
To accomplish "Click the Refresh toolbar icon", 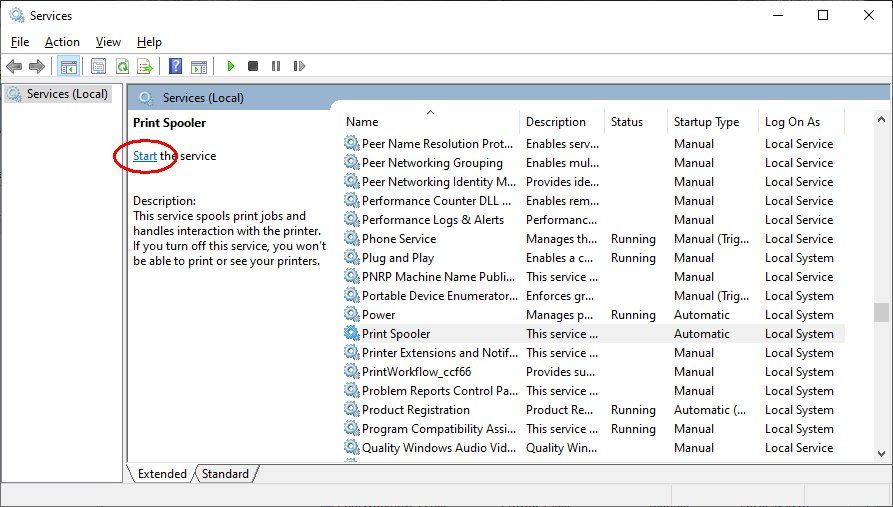I will pos(122,66).
